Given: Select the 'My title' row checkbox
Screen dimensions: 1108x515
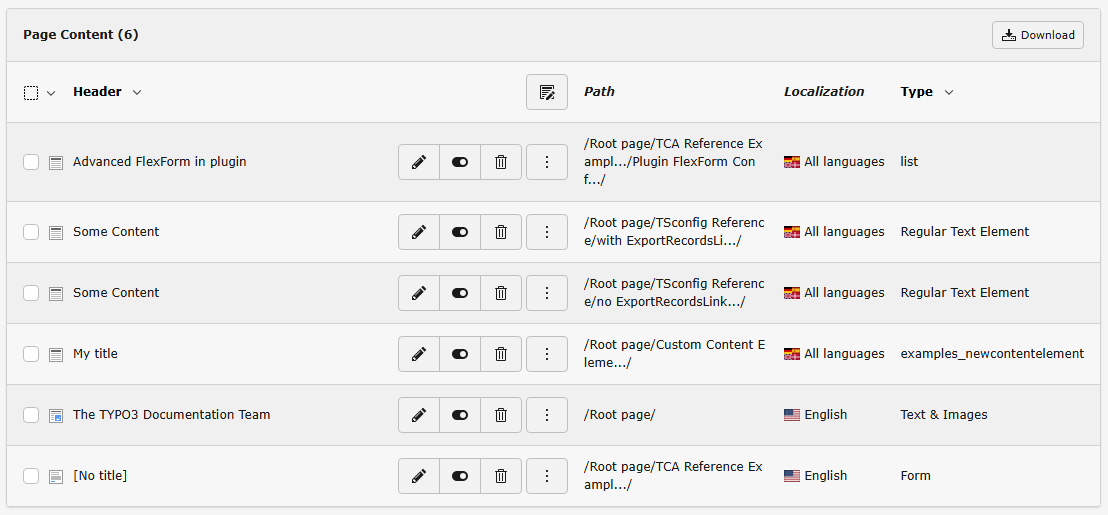Looking at the screenshot, I should pos(31,354).
